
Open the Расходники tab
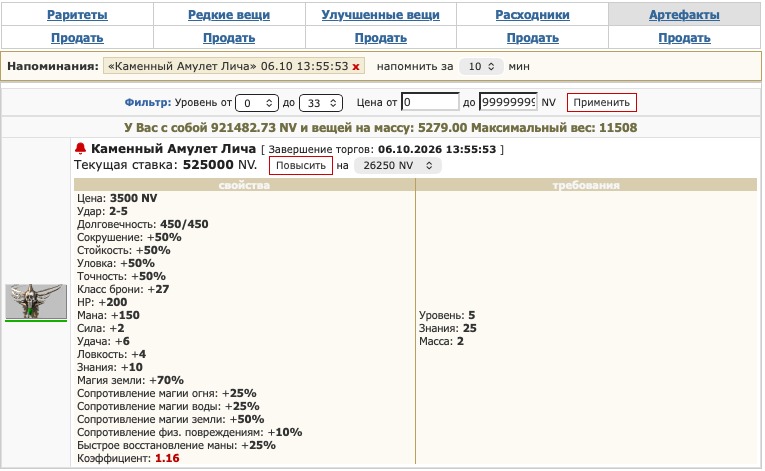(x=532, y=15)
